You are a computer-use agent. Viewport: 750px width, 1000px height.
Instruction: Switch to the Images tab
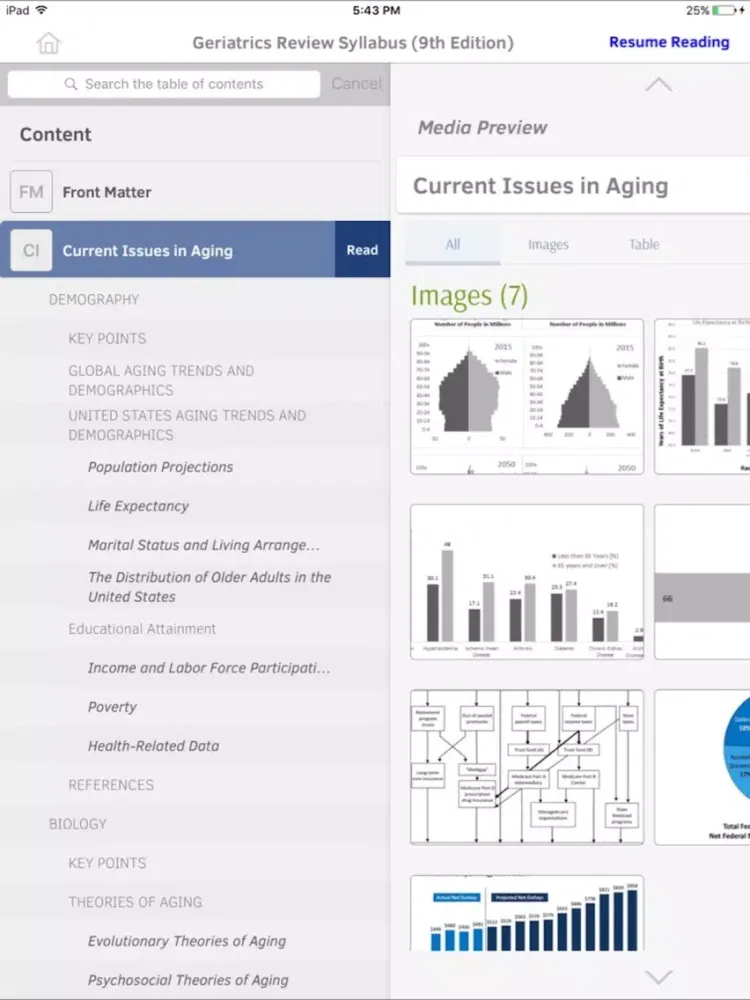pos(548,244)
